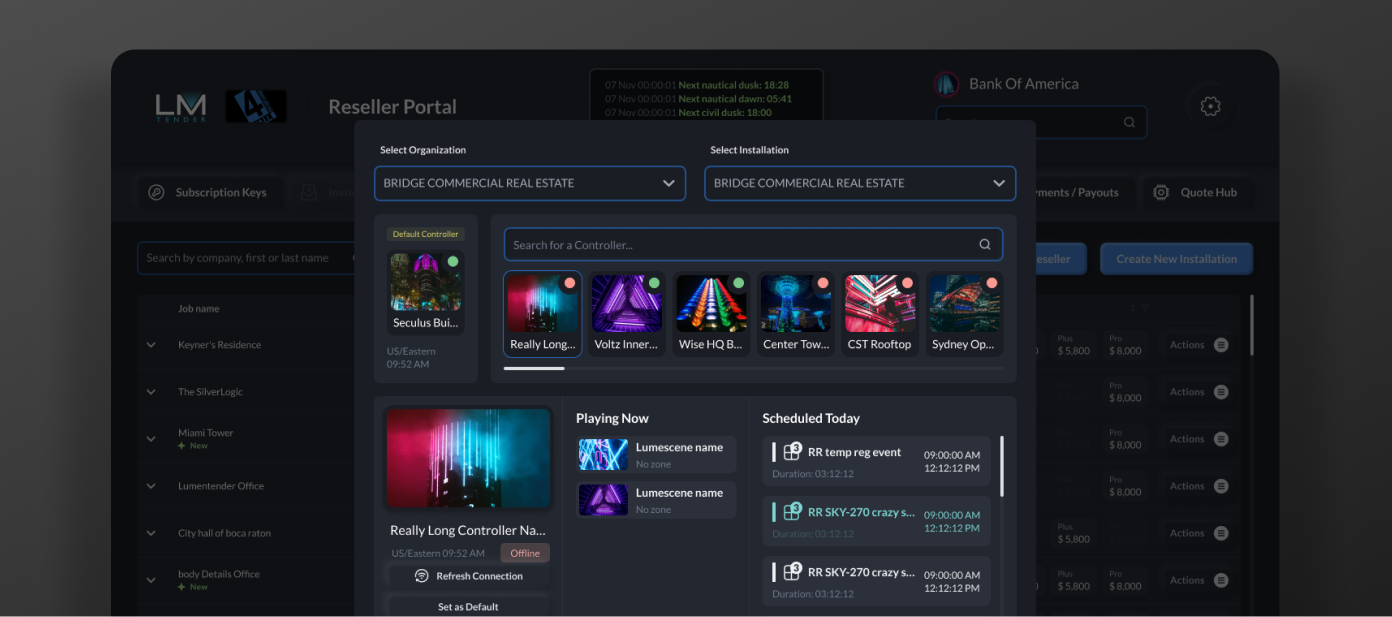1392x617 pixels.
Task: Click the Create New Installation button
Action: 1176,259
